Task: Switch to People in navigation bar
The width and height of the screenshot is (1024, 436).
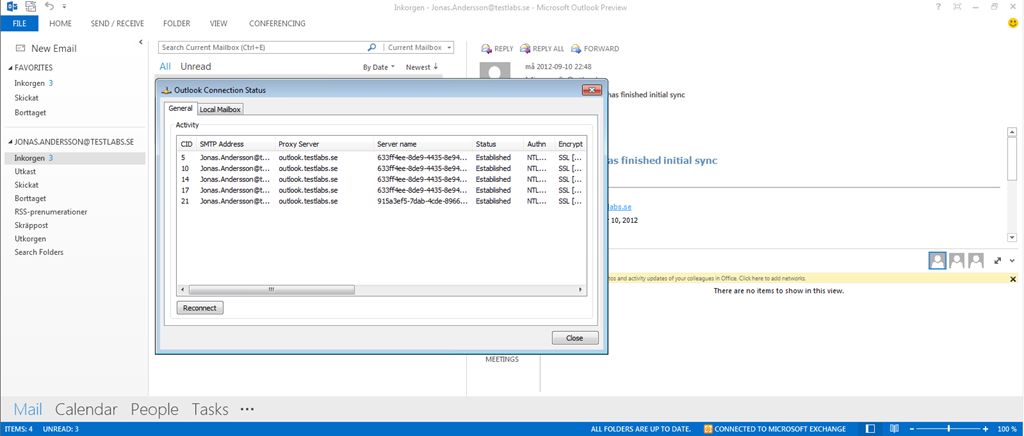Action: coord(154,409)
